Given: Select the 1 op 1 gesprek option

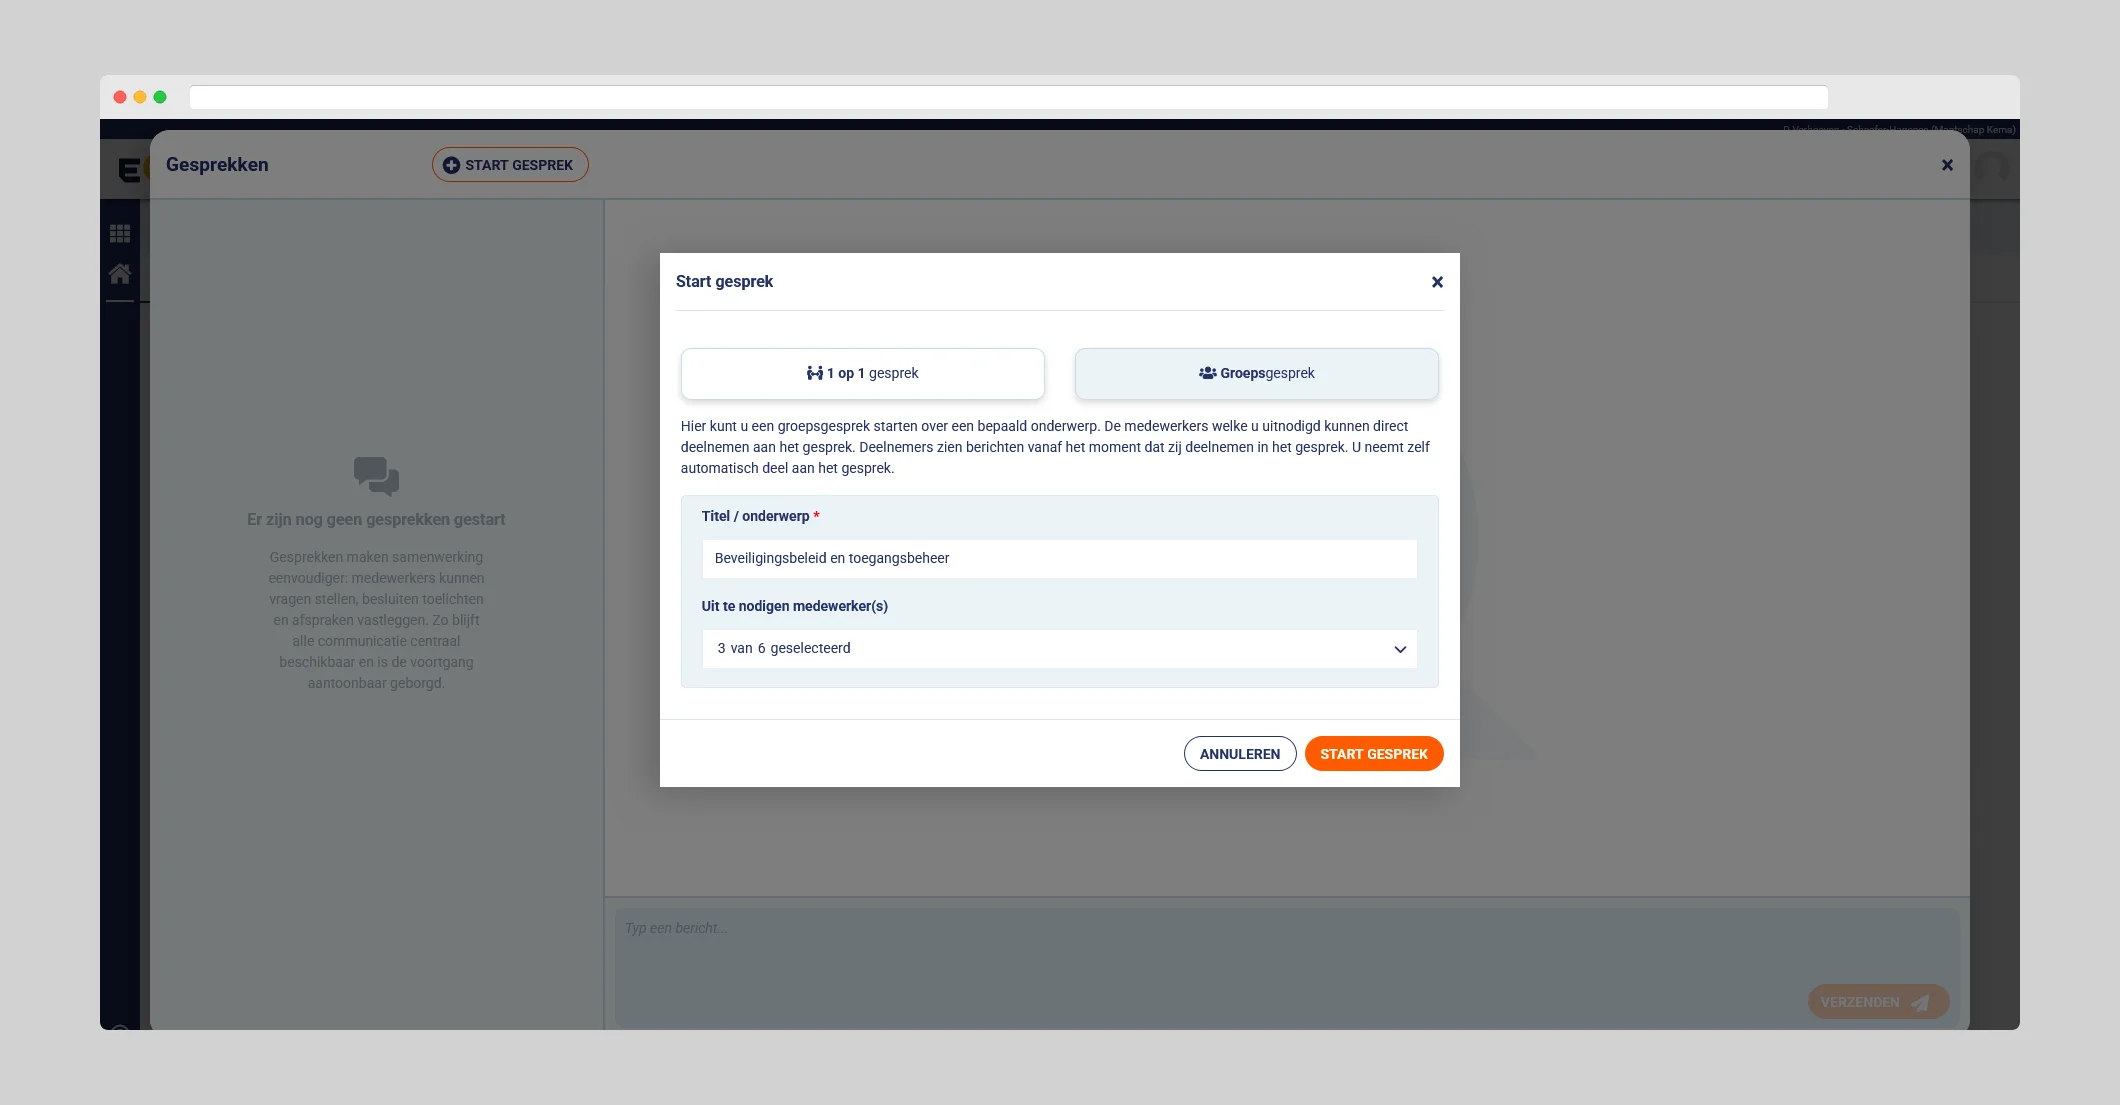Looking at the screenshot, I should [x=862, y=373].
